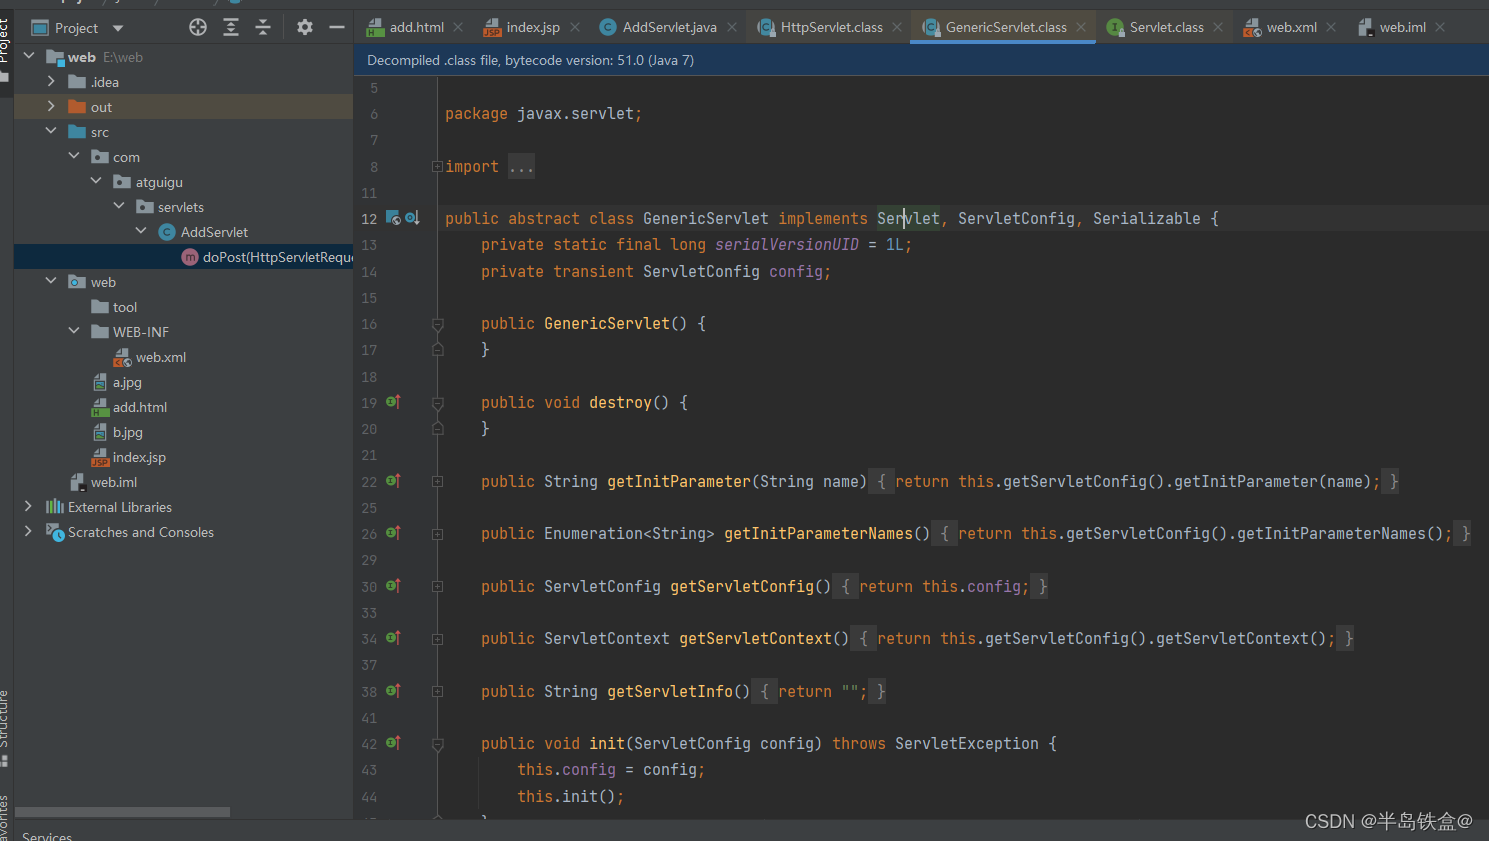Hide the Project panel with minus icon
The width and height of the screenshot is (1489, 841).
(x=337, y=28)
